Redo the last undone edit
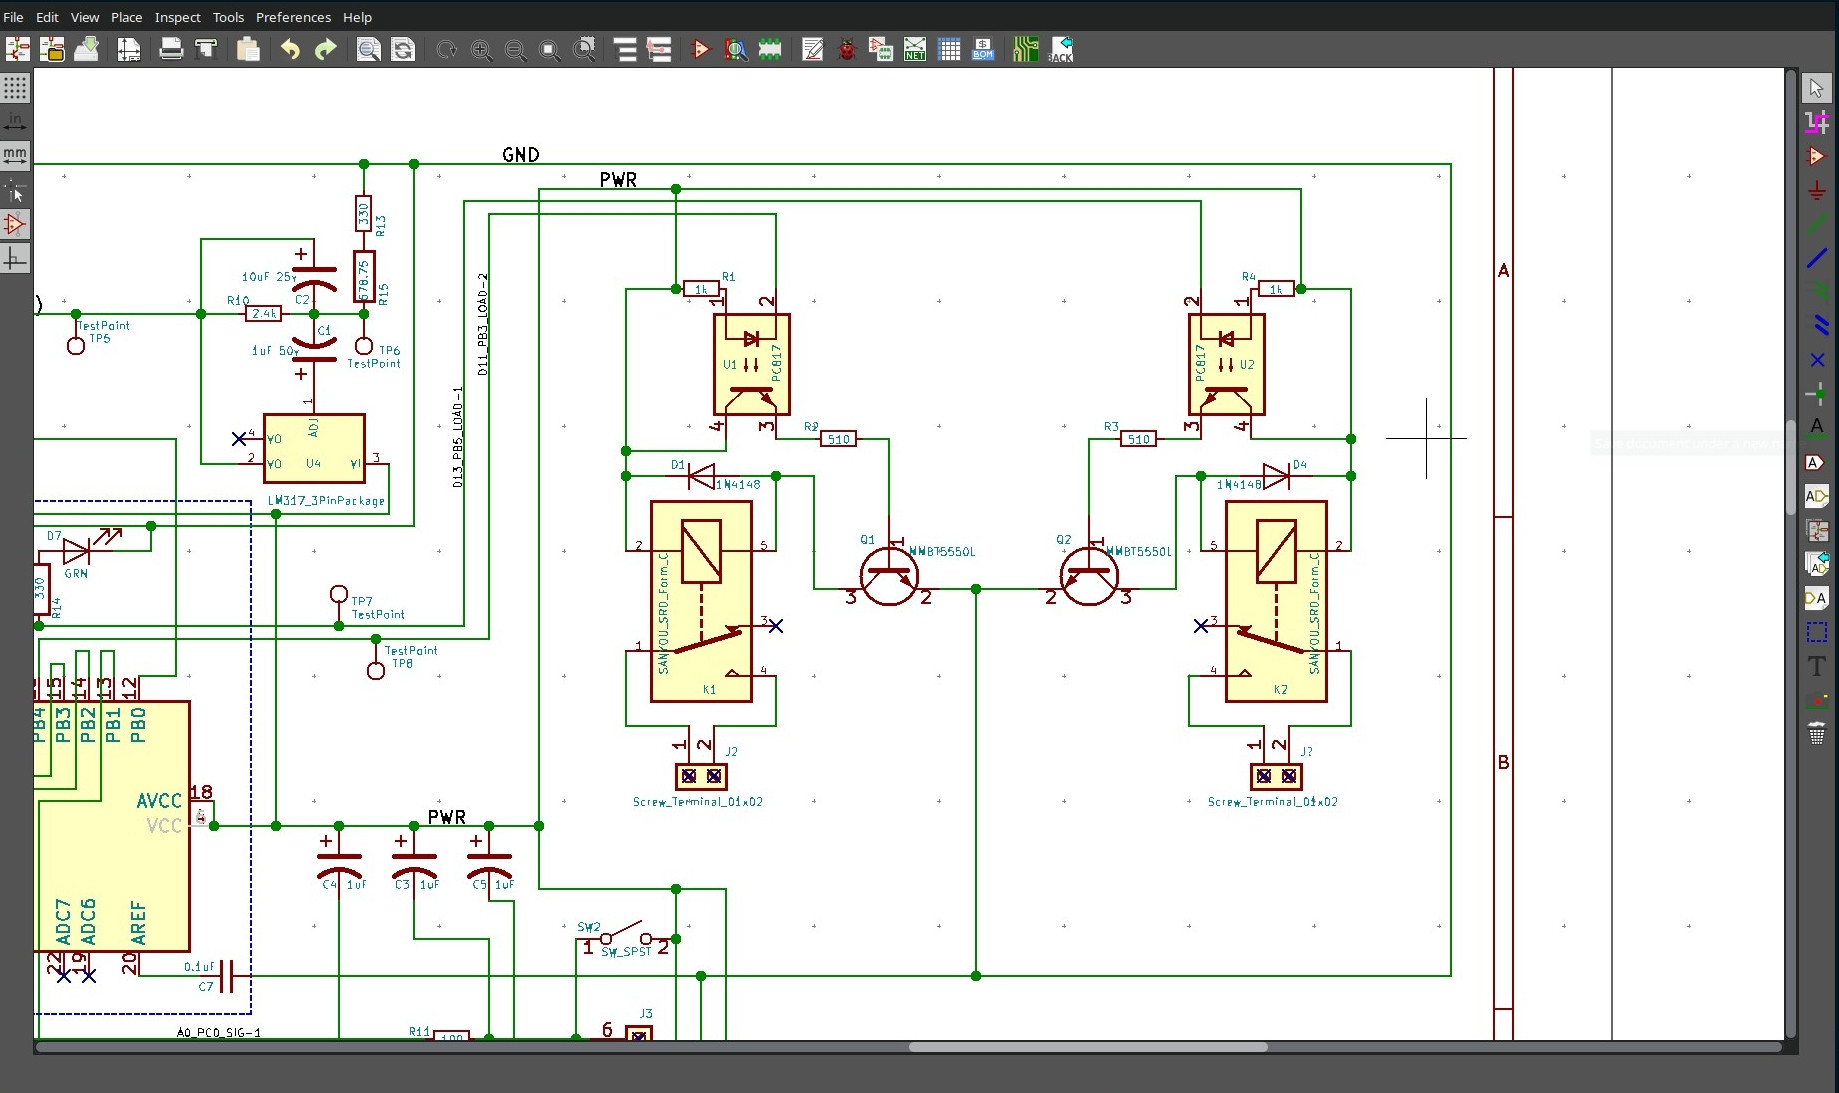The image size is (1839, 1093). pos(325,49)
